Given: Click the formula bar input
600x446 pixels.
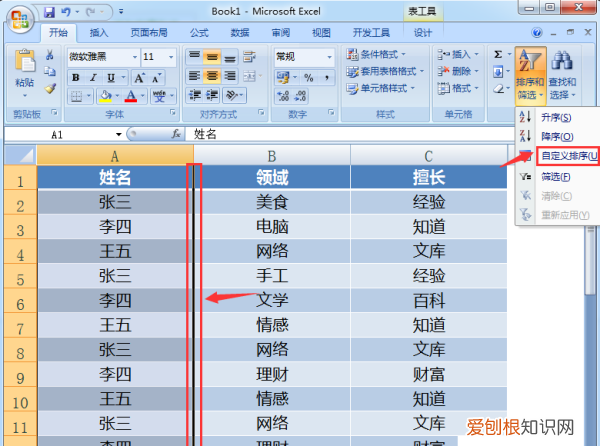Looking at the screenshot, I should [350, 134].
